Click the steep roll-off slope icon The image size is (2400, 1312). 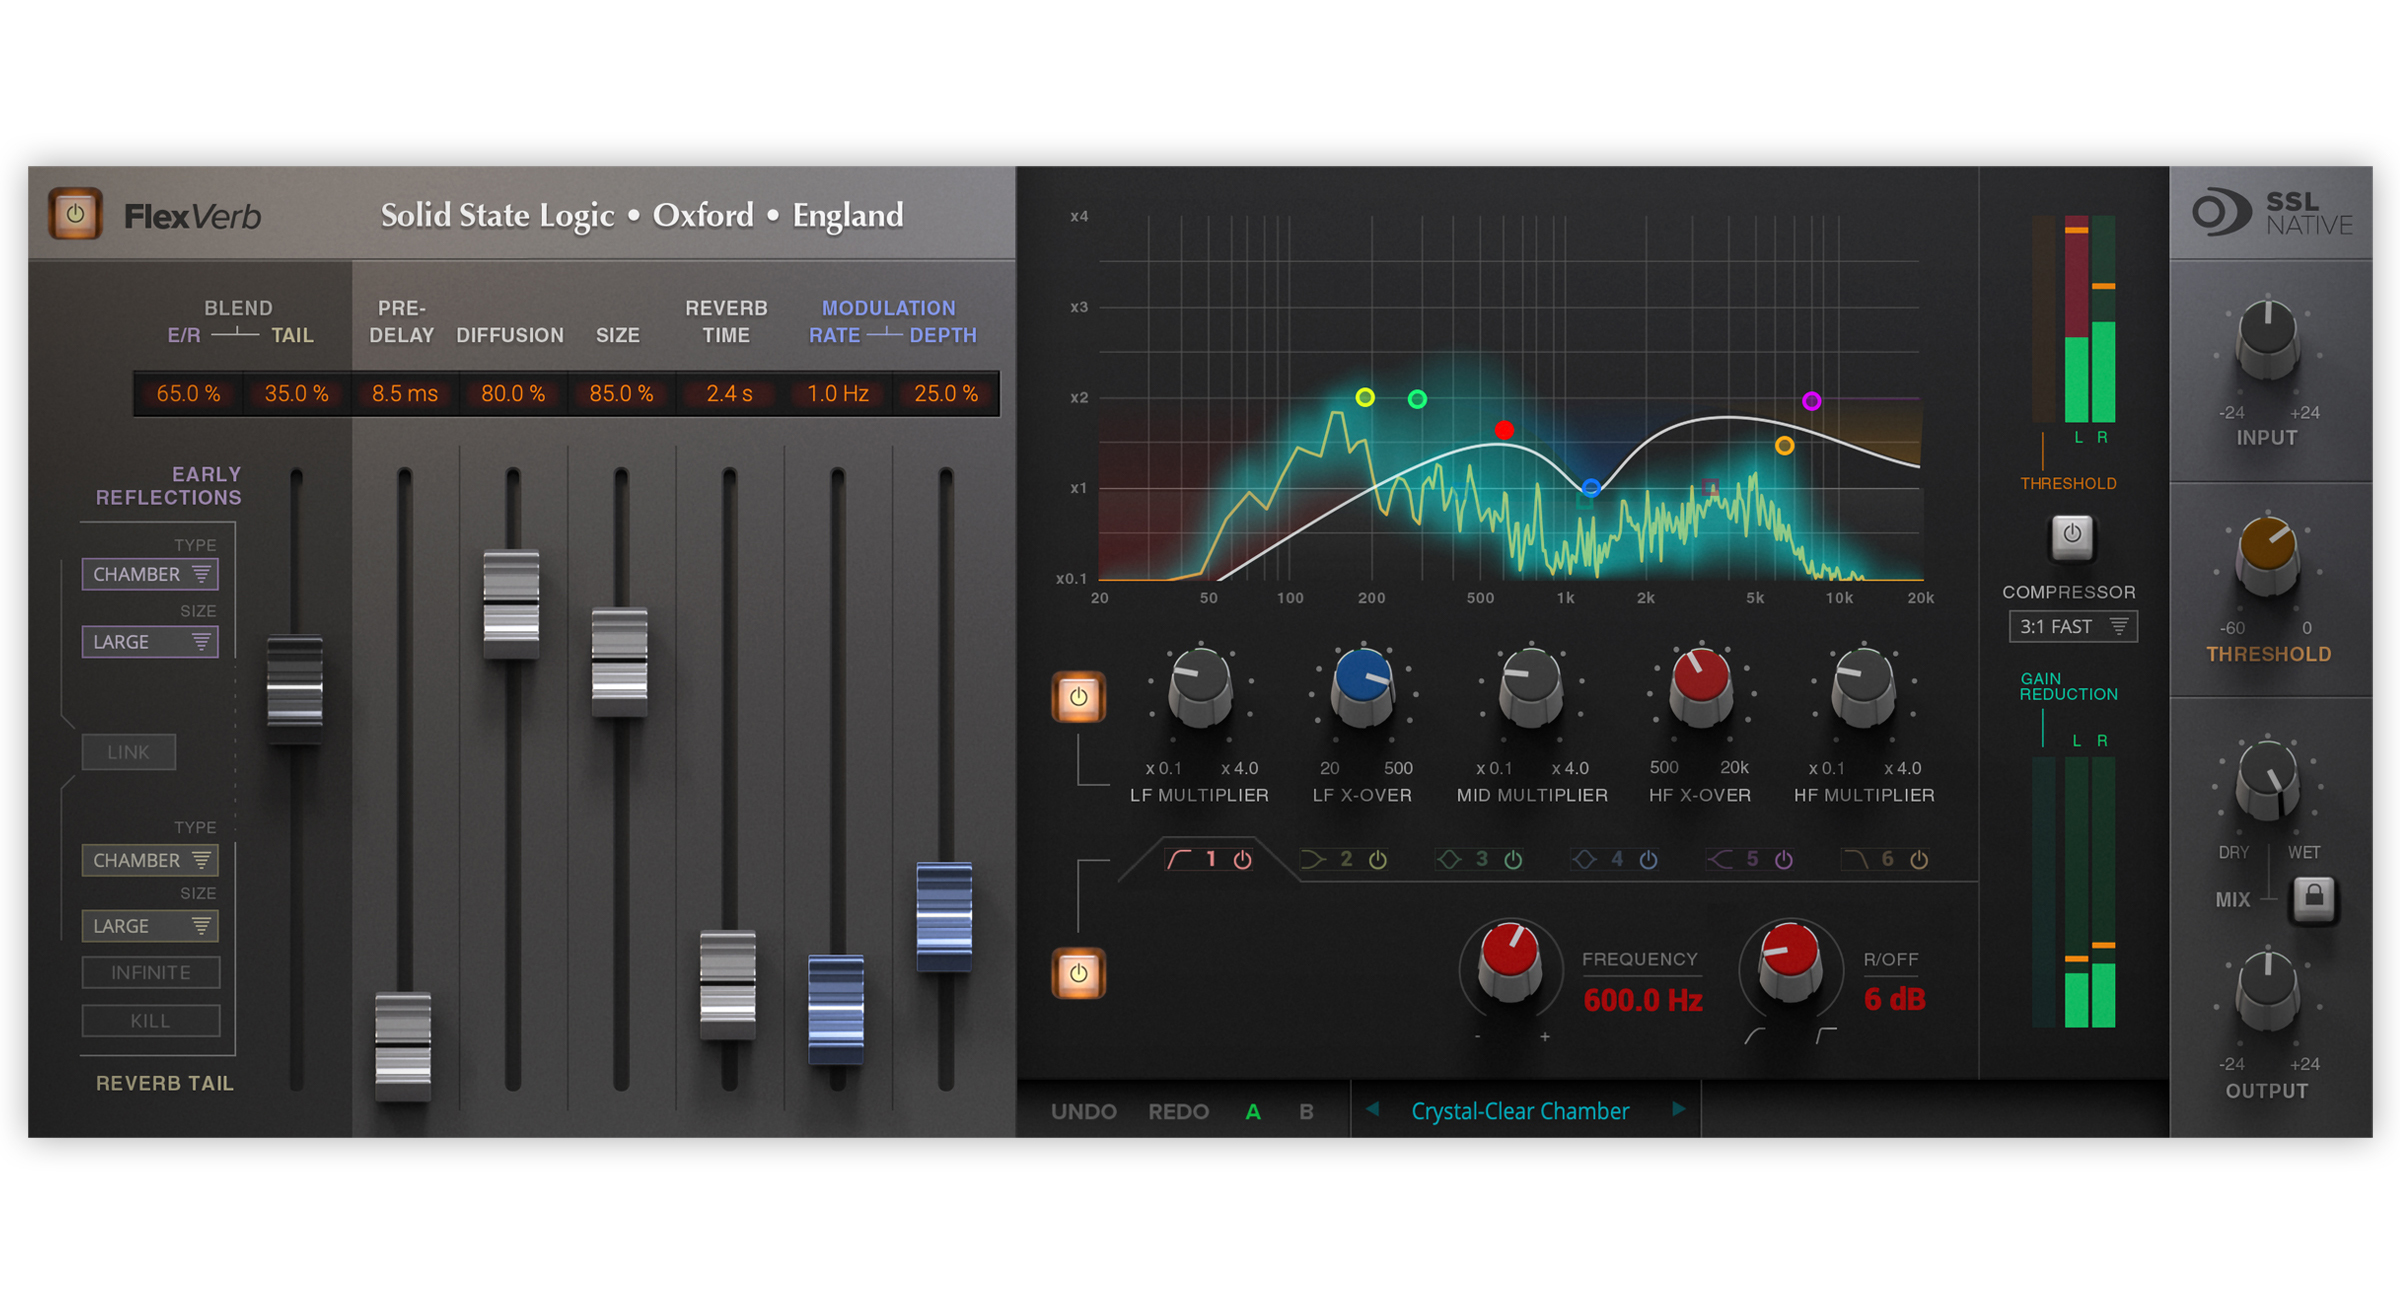1826,1036
